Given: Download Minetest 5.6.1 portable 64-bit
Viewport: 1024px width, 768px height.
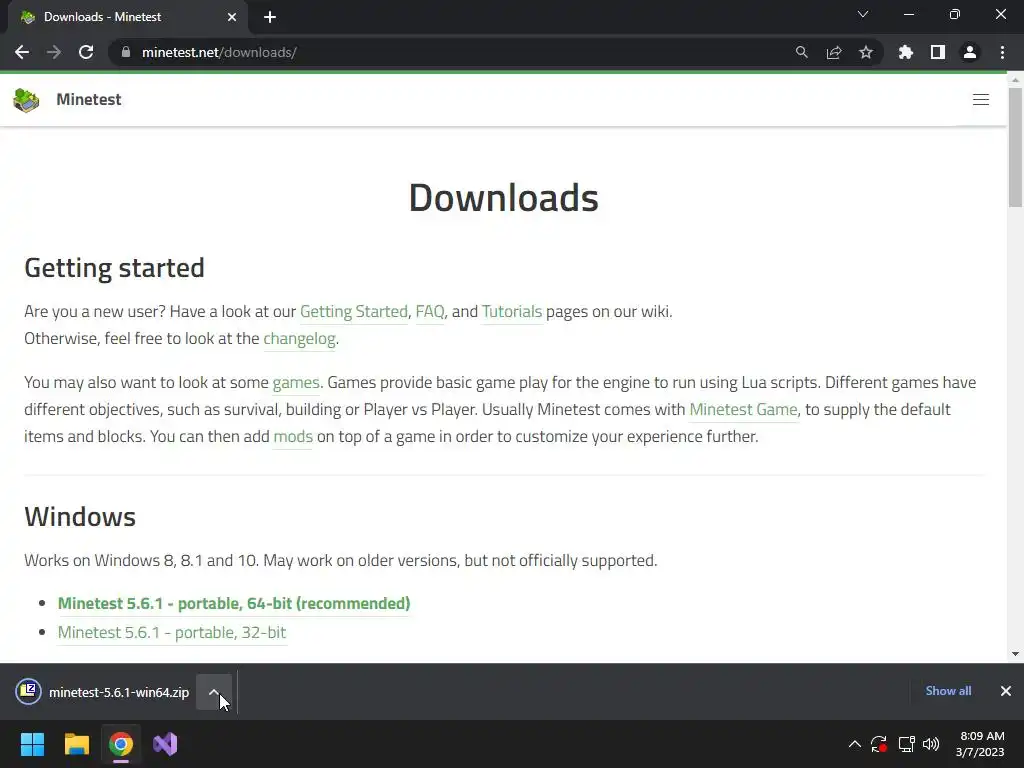Looking at the screenshot, I should coord(234,603).
